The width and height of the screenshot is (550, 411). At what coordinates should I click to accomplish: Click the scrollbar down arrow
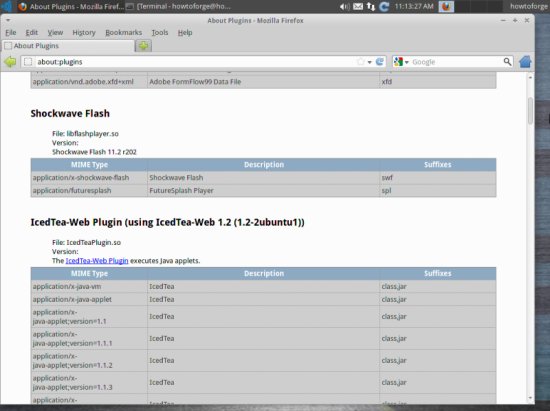tap(530, 398)
